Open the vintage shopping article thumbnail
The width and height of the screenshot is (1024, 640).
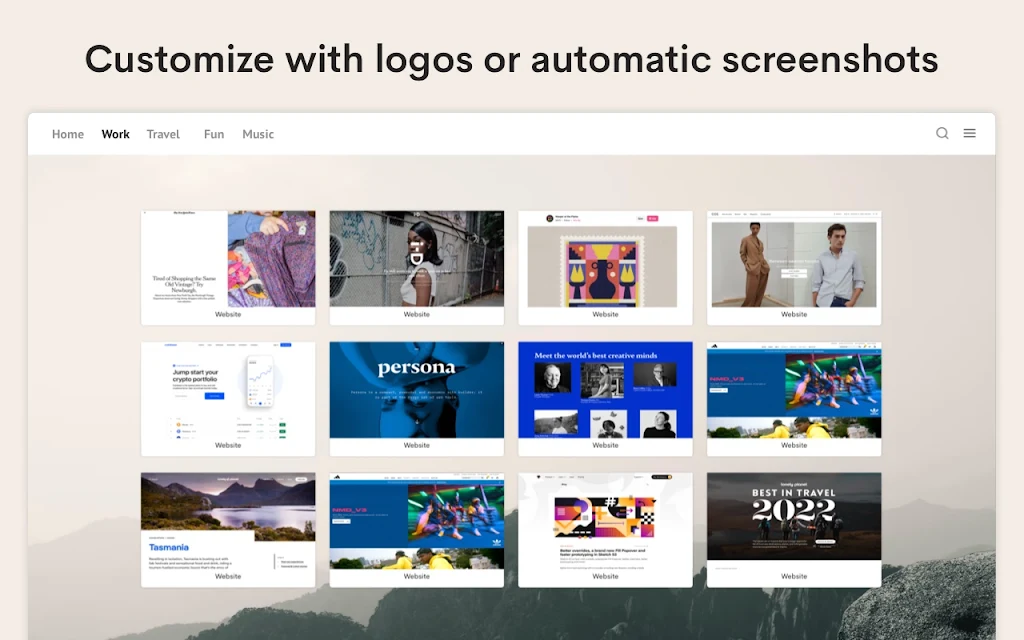point(228,267)
